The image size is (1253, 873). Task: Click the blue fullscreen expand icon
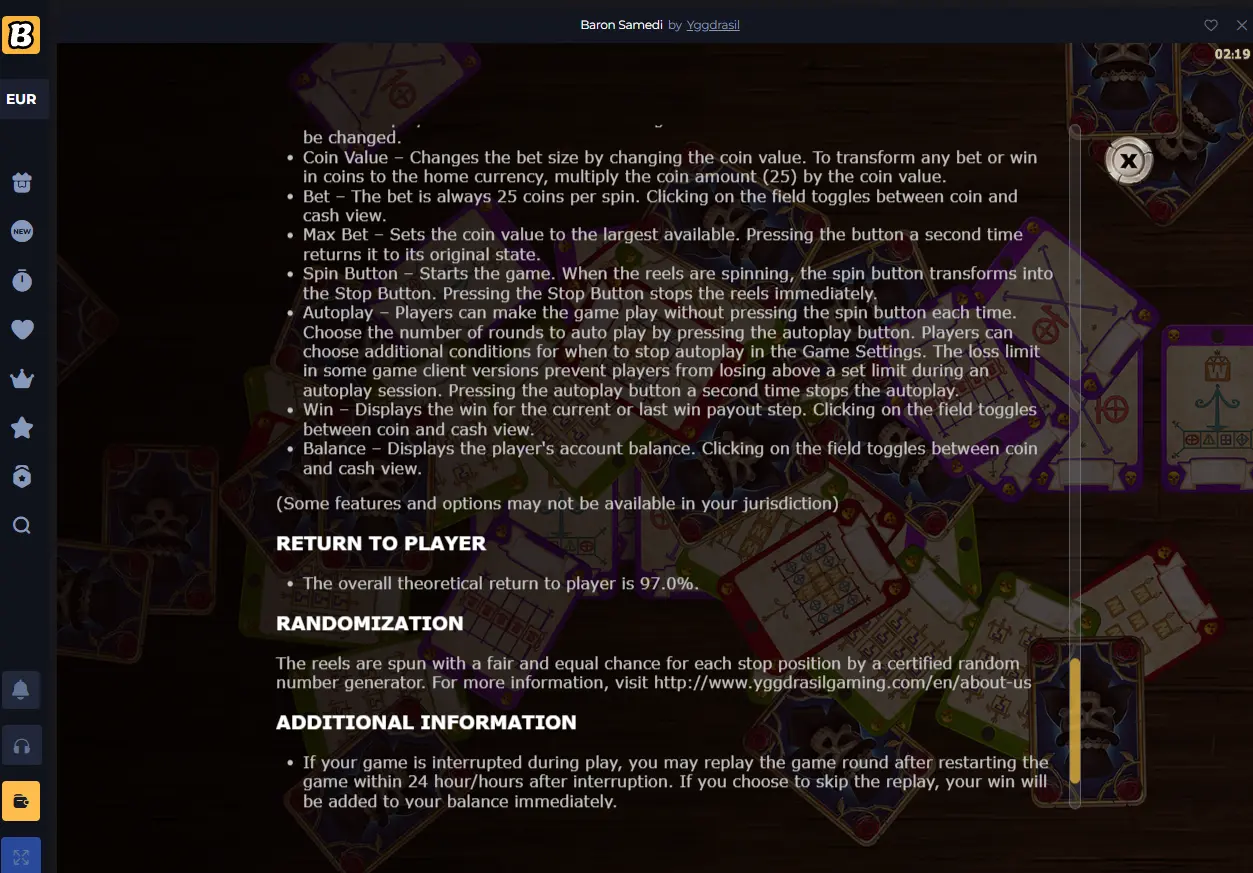pos(21,855)
